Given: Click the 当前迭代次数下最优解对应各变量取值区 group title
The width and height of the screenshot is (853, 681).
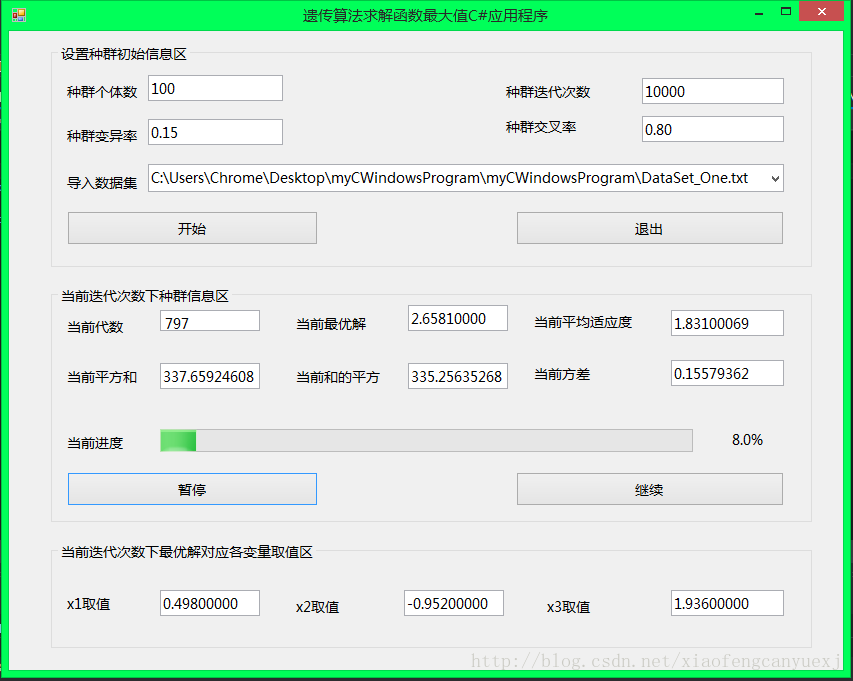Looking at the screenshot, I should click(187, 552).
